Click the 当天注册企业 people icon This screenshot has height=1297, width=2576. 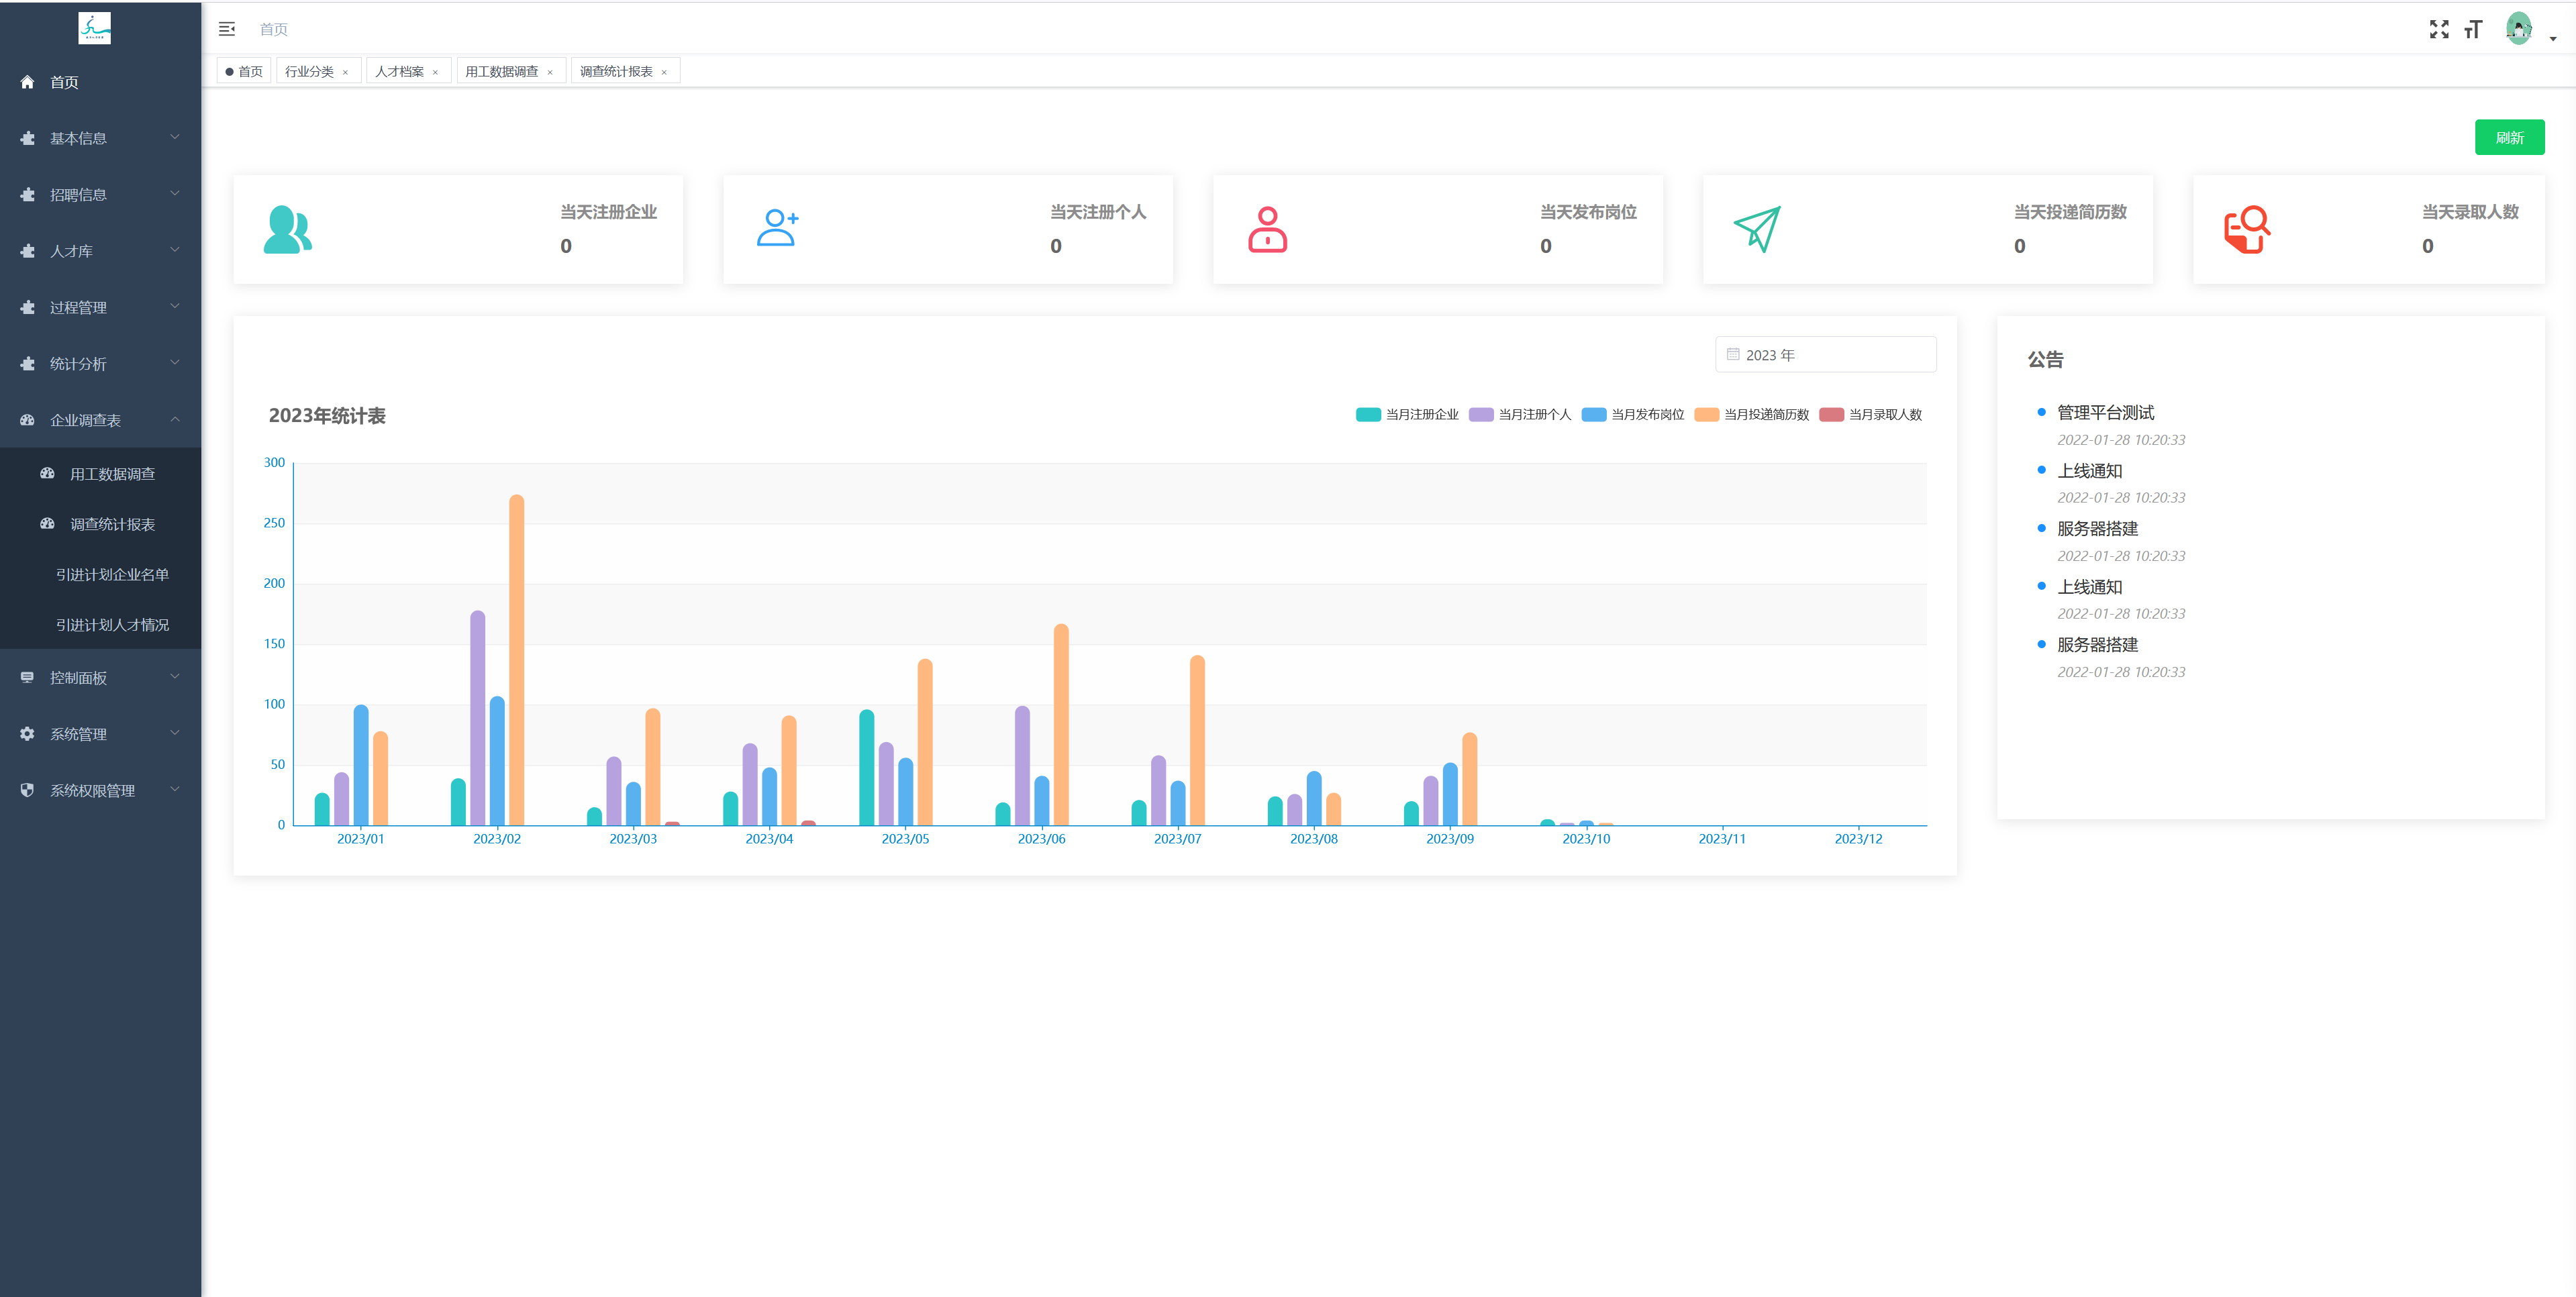coord(288,229)
